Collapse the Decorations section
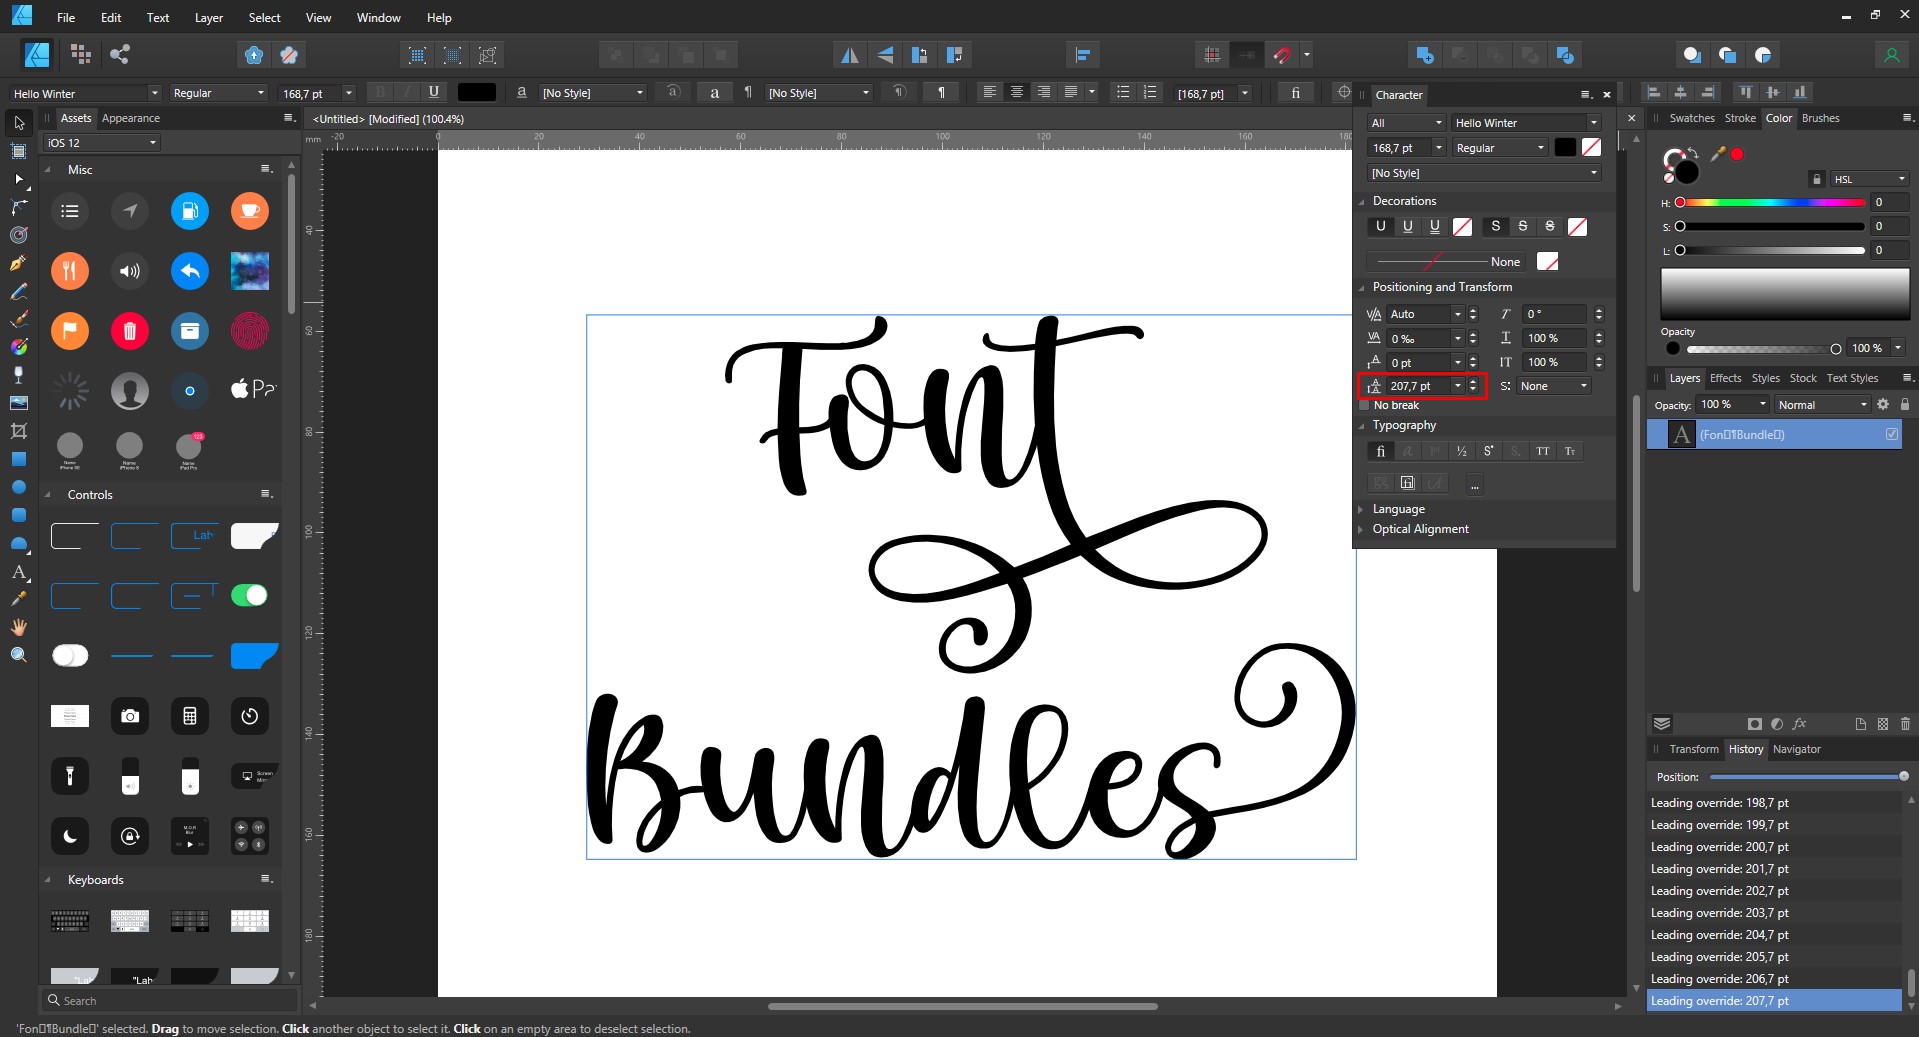The height and width of the screenshot is (1037, 1919). tap(1361, 201)
